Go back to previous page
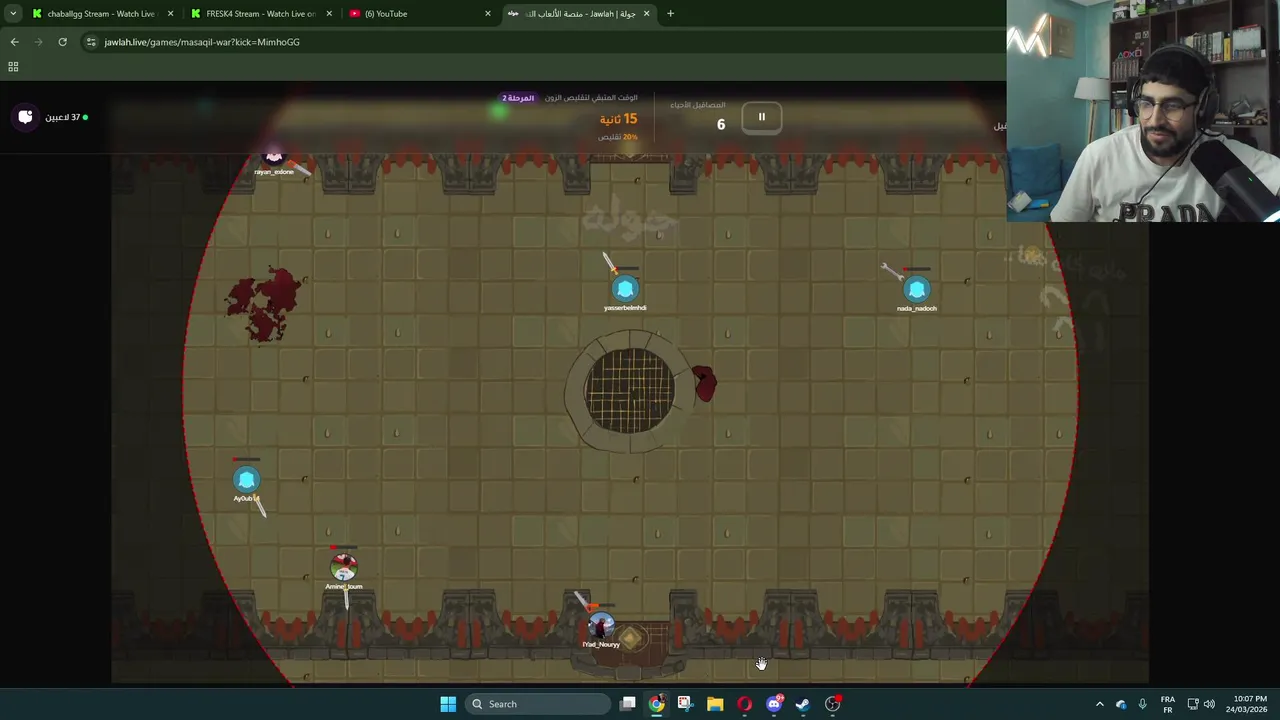The width and height of the screenshot is (1280, 720). click(14, 42)
